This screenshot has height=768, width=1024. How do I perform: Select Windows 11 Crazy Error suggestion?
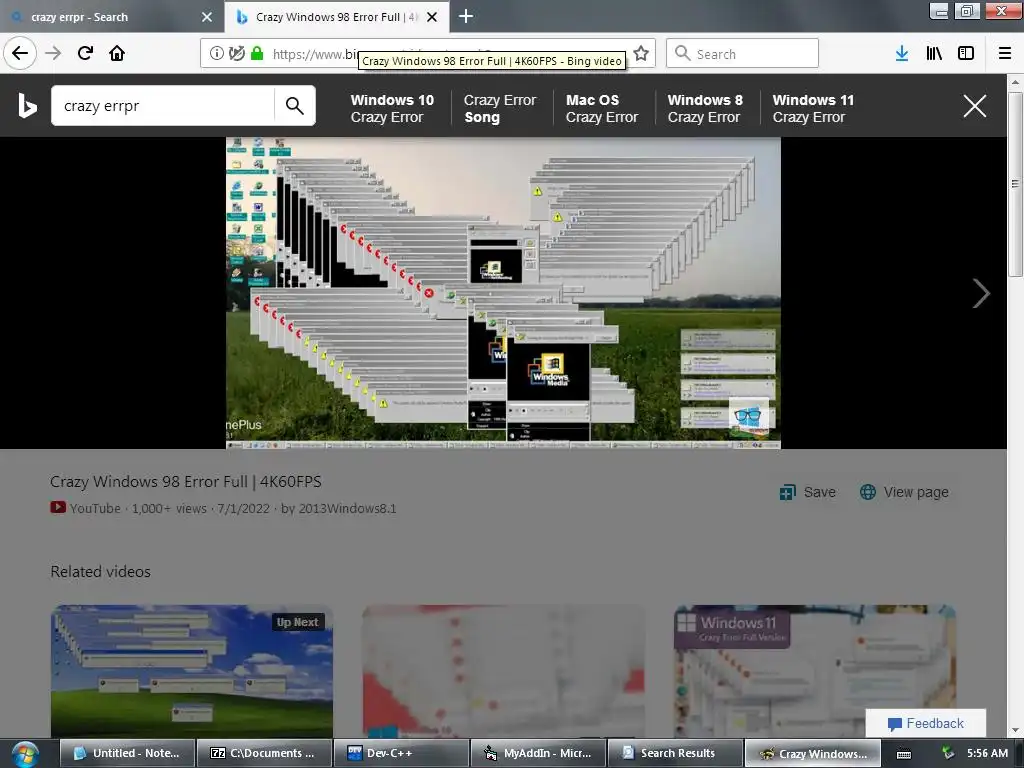pos(813,108)
